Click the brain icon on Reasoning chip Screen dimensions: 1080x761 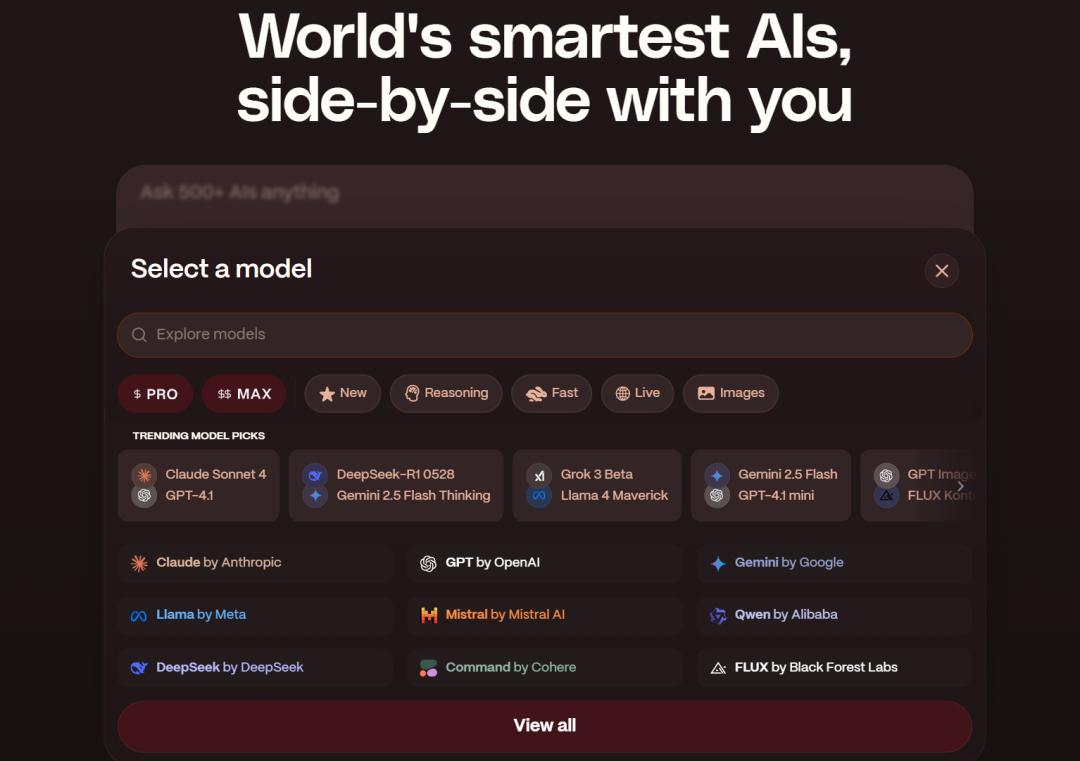(x=412, y=393)
